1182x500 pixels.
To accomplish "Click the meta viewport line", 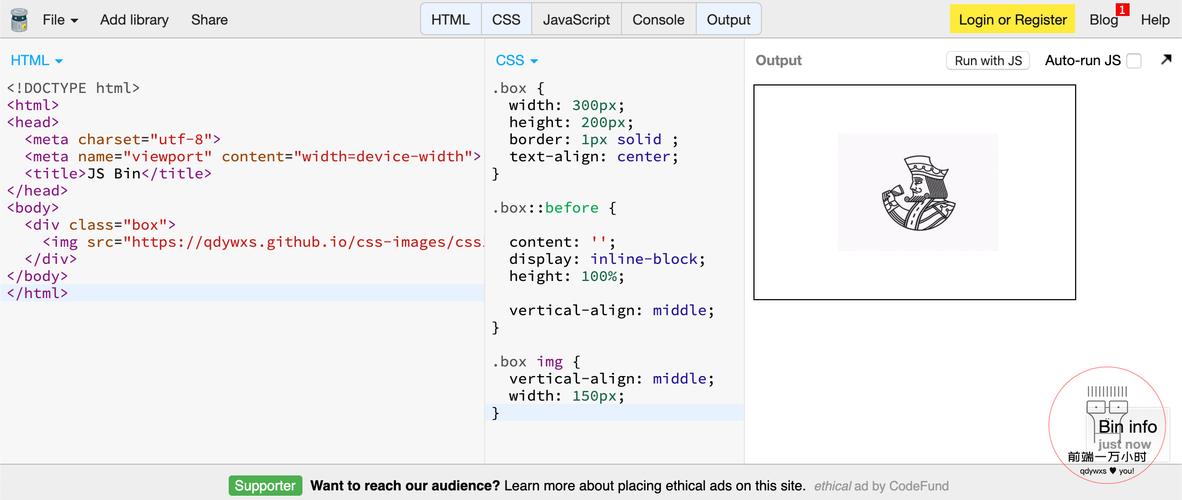I will (x=253, y=156).
